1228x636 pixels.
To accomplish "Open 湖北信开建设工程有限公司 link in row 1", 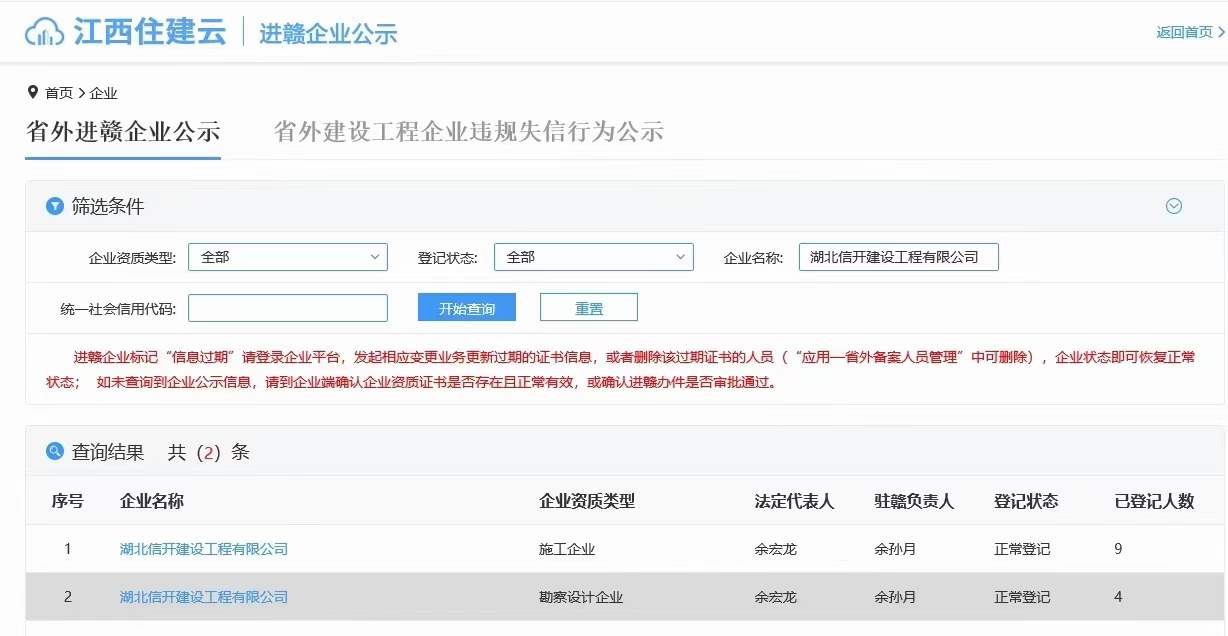I will (204, 549).
